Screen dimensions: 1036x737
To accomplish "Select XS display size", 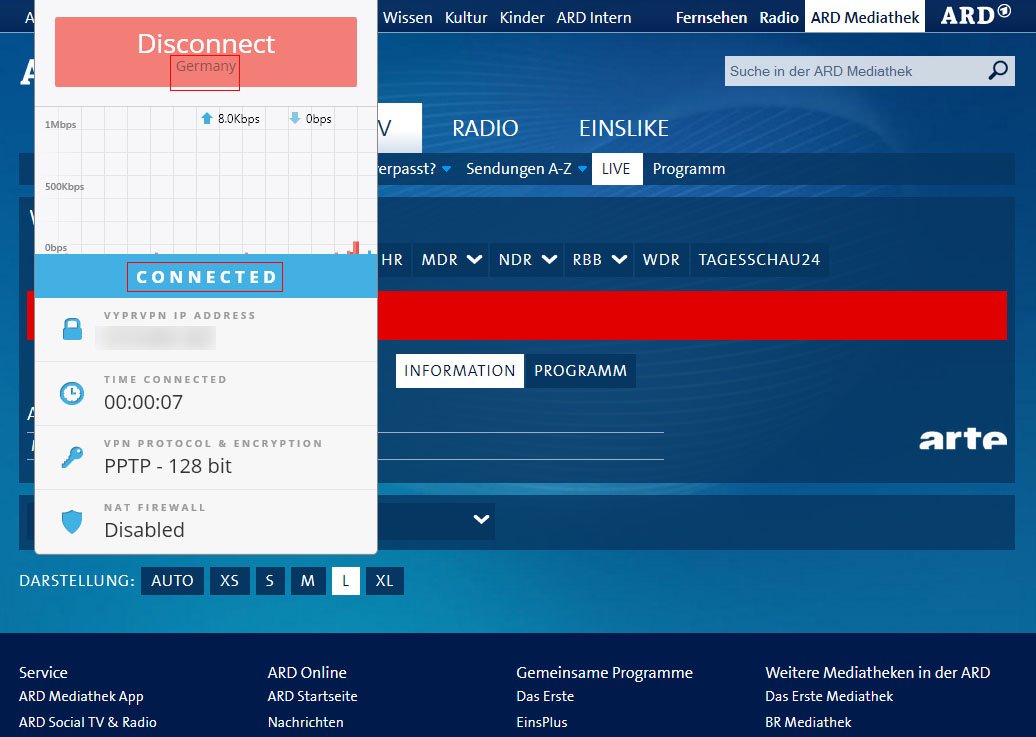I will 229,581.
